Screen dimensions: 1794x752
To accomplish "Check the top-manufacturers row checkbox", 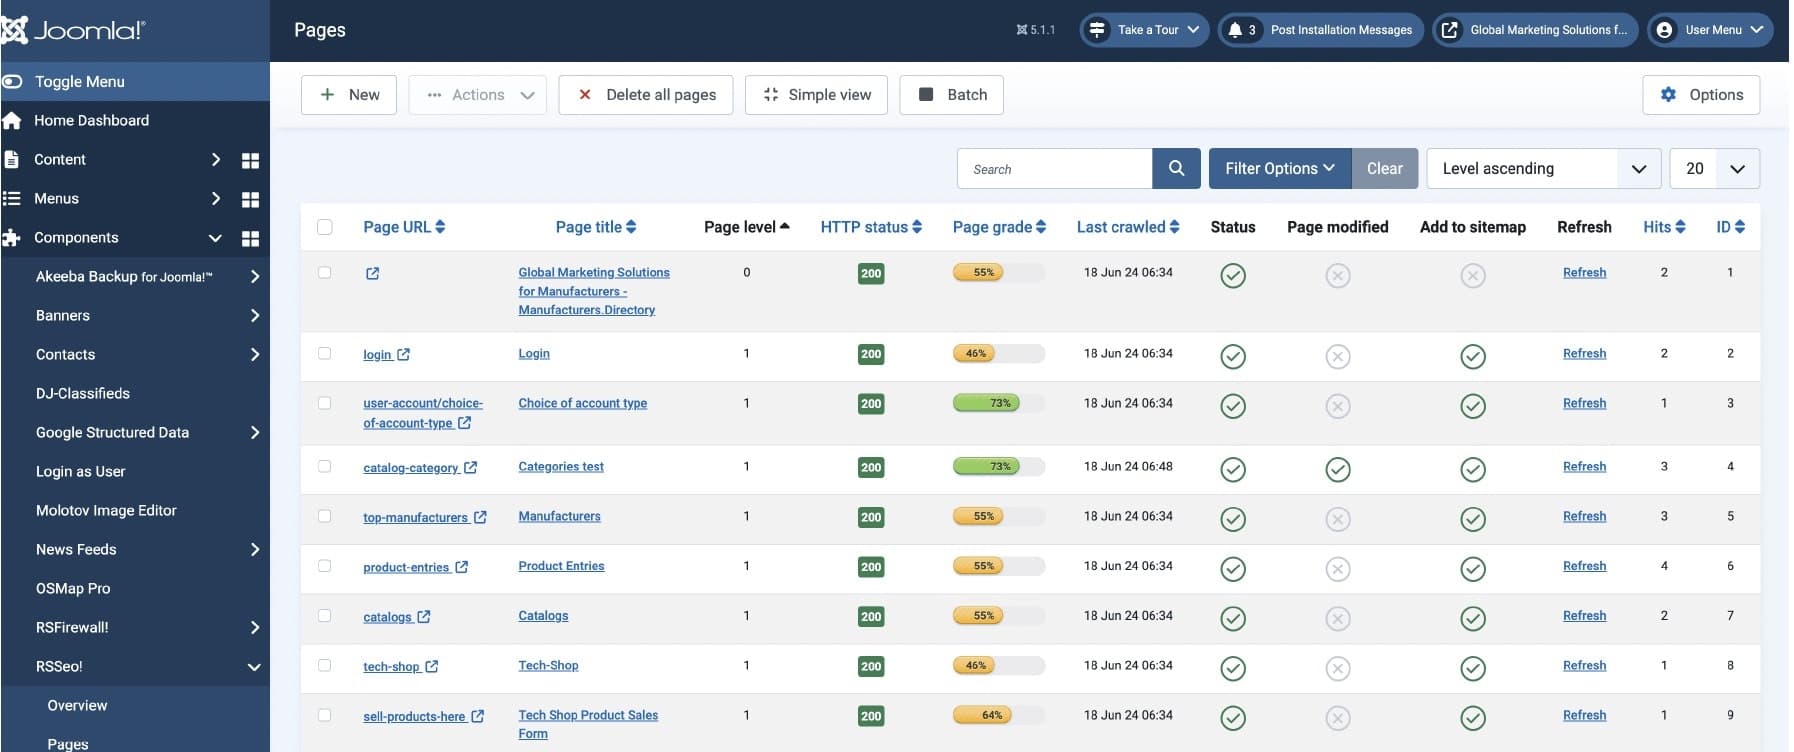I will point(324,516).
